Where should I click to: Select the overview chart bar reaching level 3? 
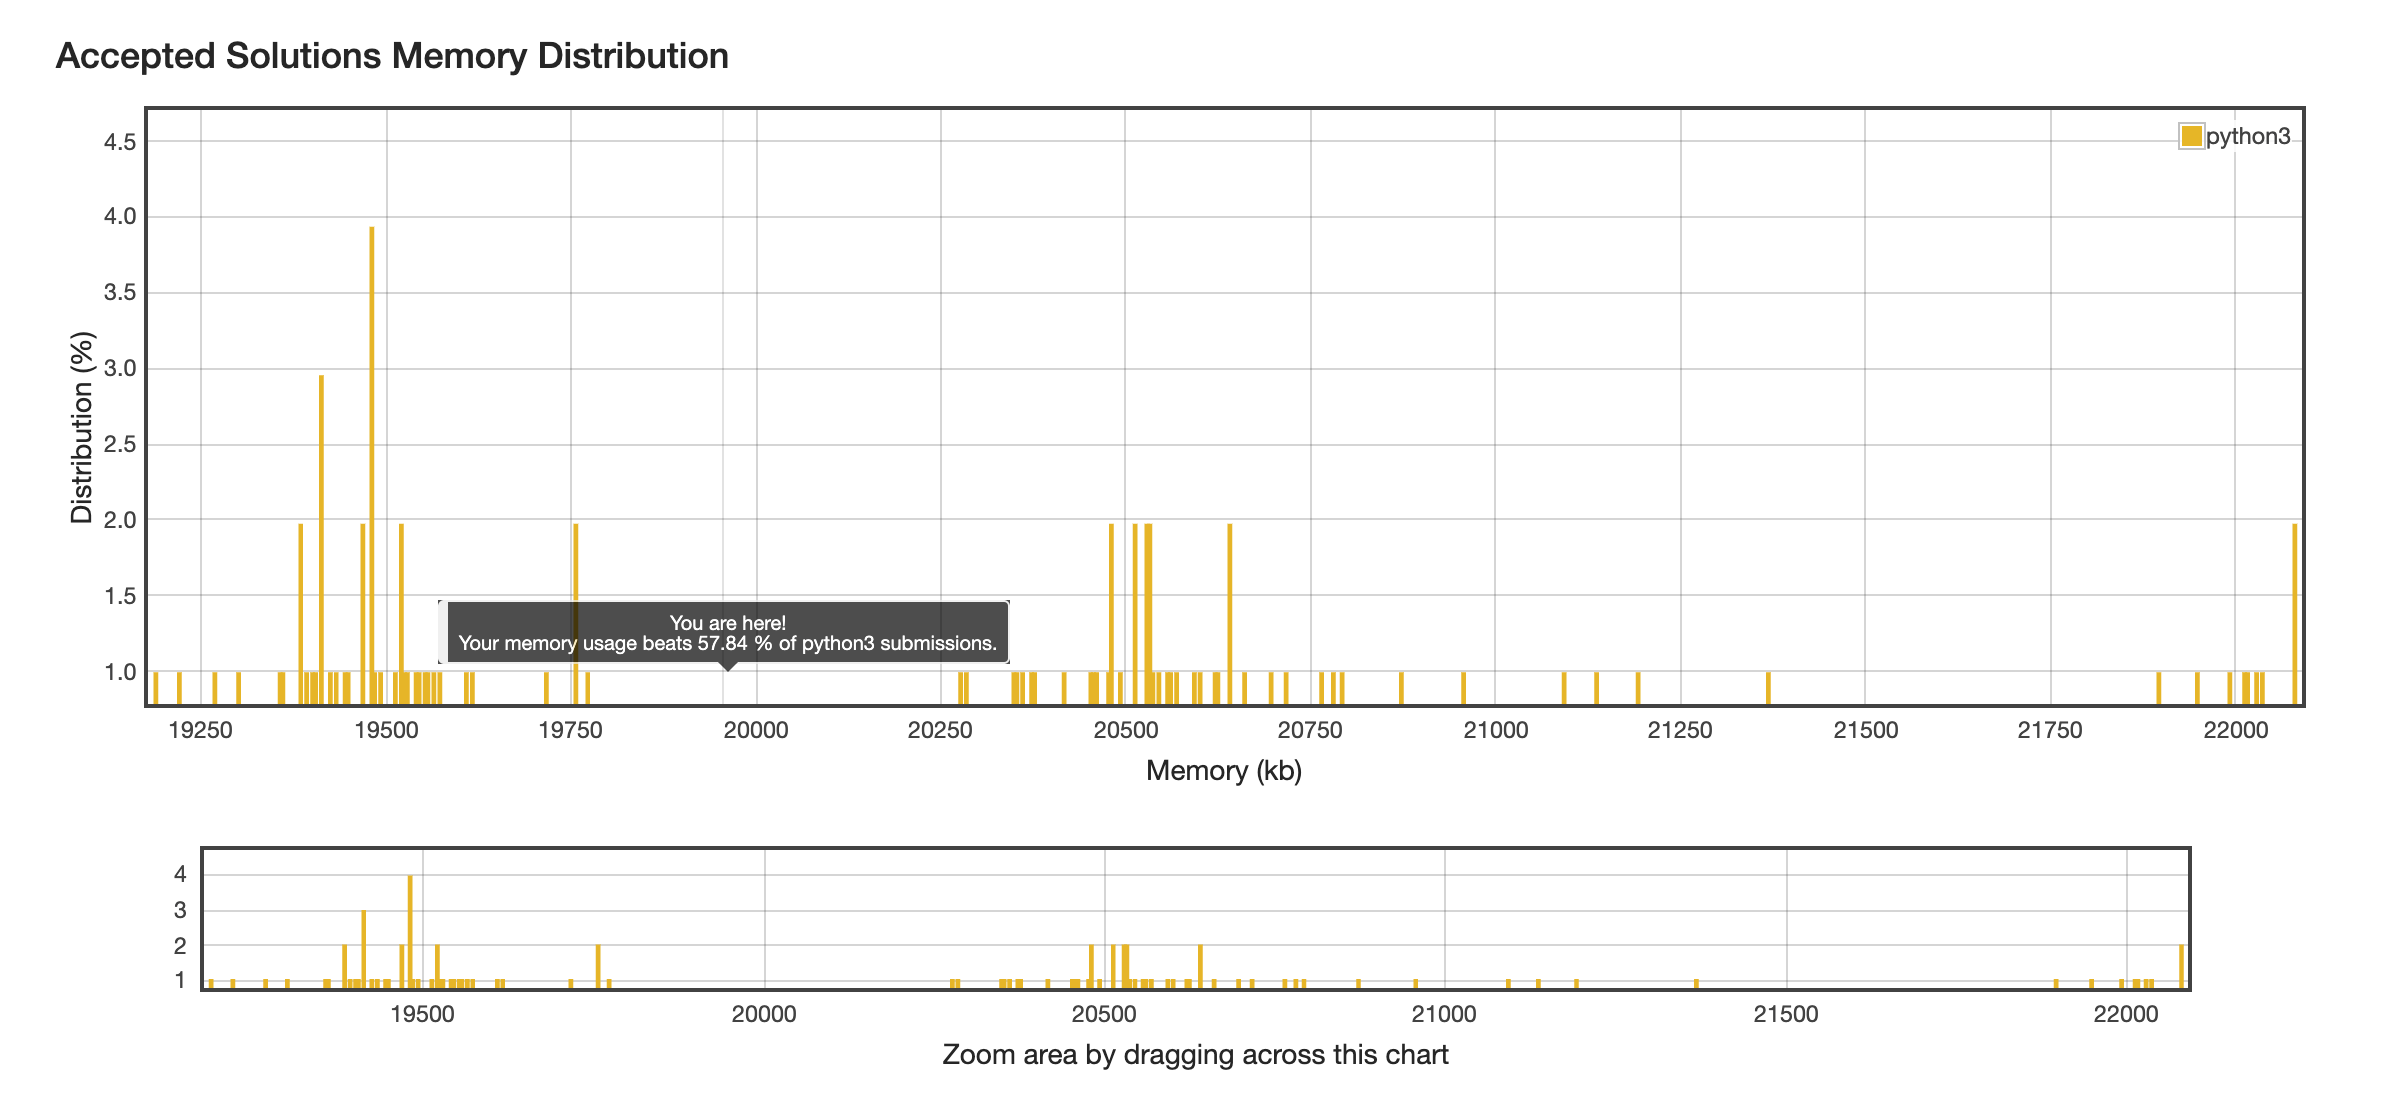click(364, 948)
